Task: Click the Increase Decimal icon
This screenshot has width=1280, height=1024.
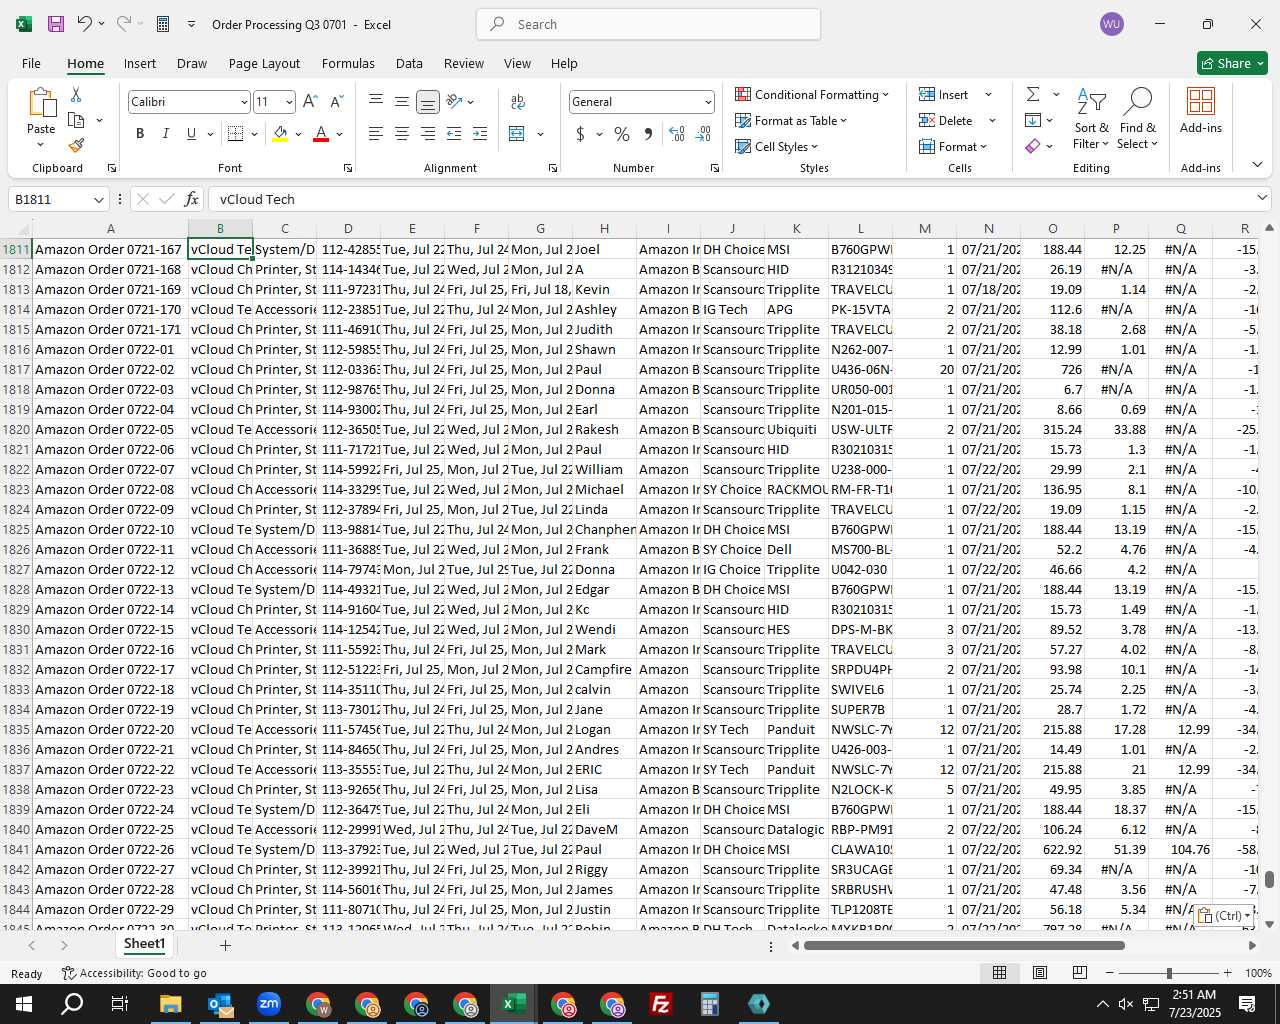Action: click(x=677, y=134)
